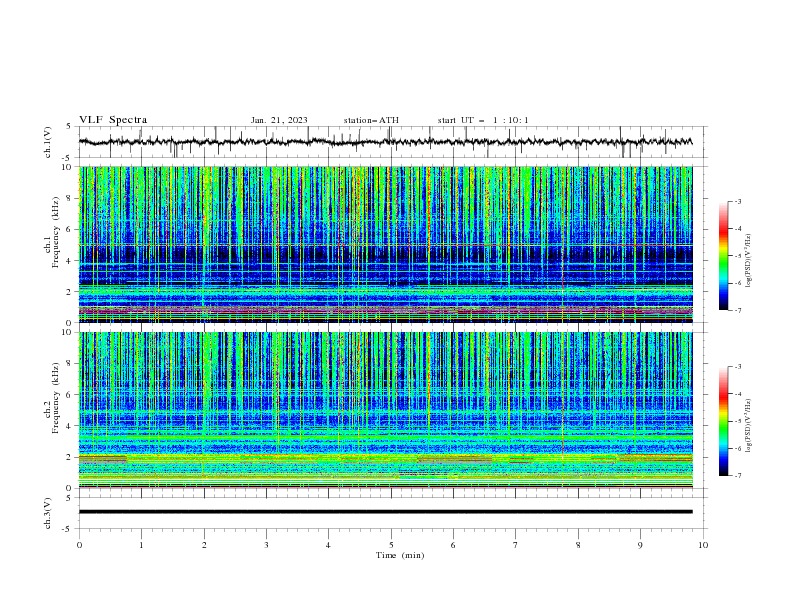Select the date Jan. 21, 2023
The image size is (792, 612).
pyautogui.click(x=279, y=120)
